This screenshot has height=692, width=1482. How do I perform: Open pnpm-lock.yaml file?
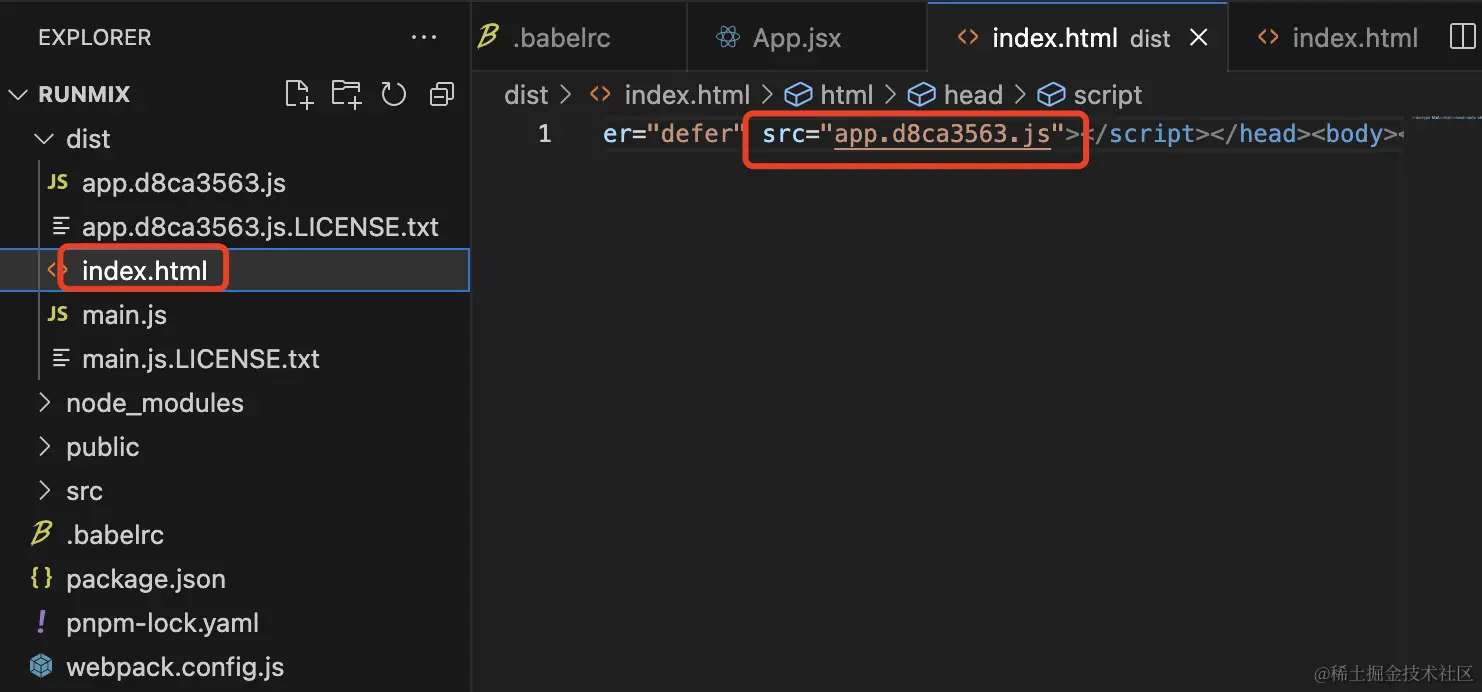(234, 623)
